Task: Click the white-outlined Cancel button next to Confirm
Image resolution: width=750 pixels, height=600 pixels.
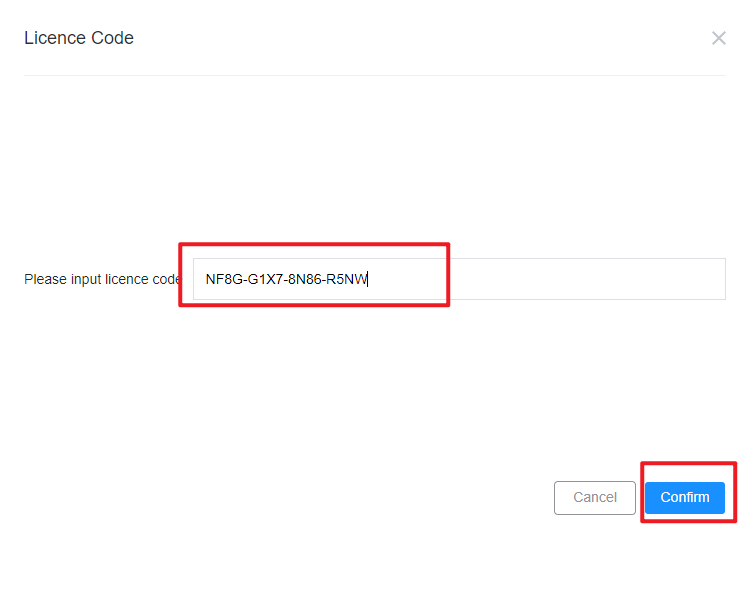Action: (x=595, y=498)
